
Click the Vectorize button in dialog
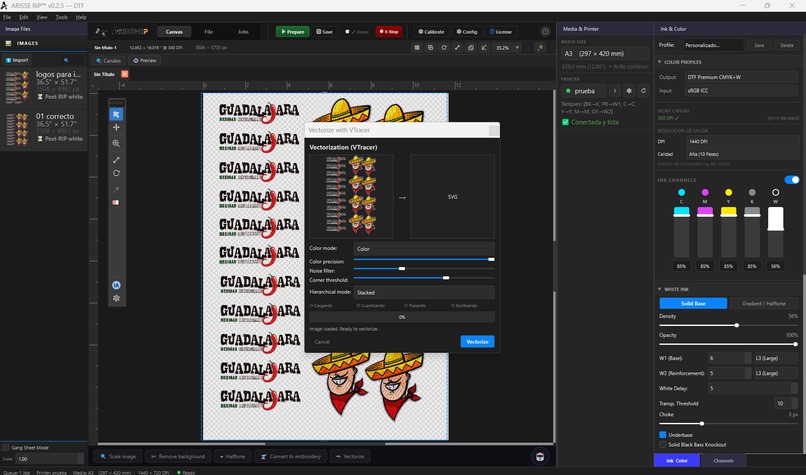click(477, 342)
